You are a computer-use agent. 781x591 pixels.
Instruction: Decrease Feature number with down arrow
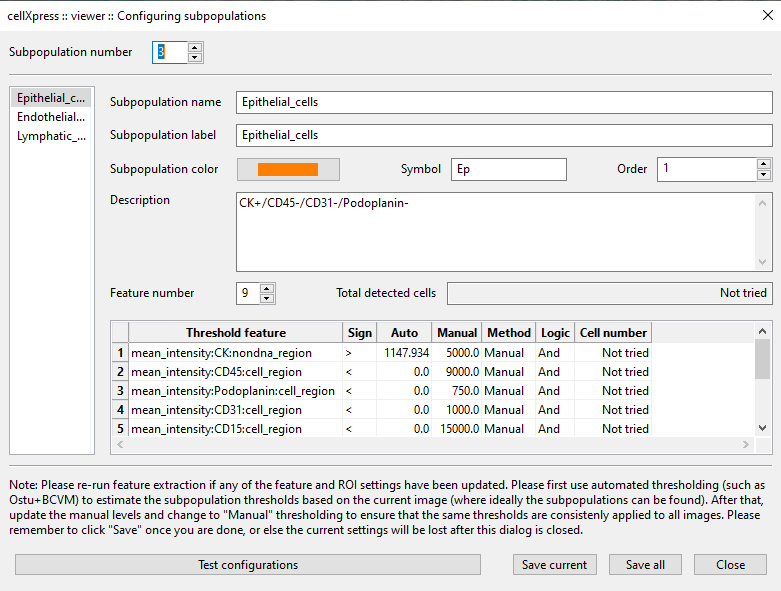267,299
